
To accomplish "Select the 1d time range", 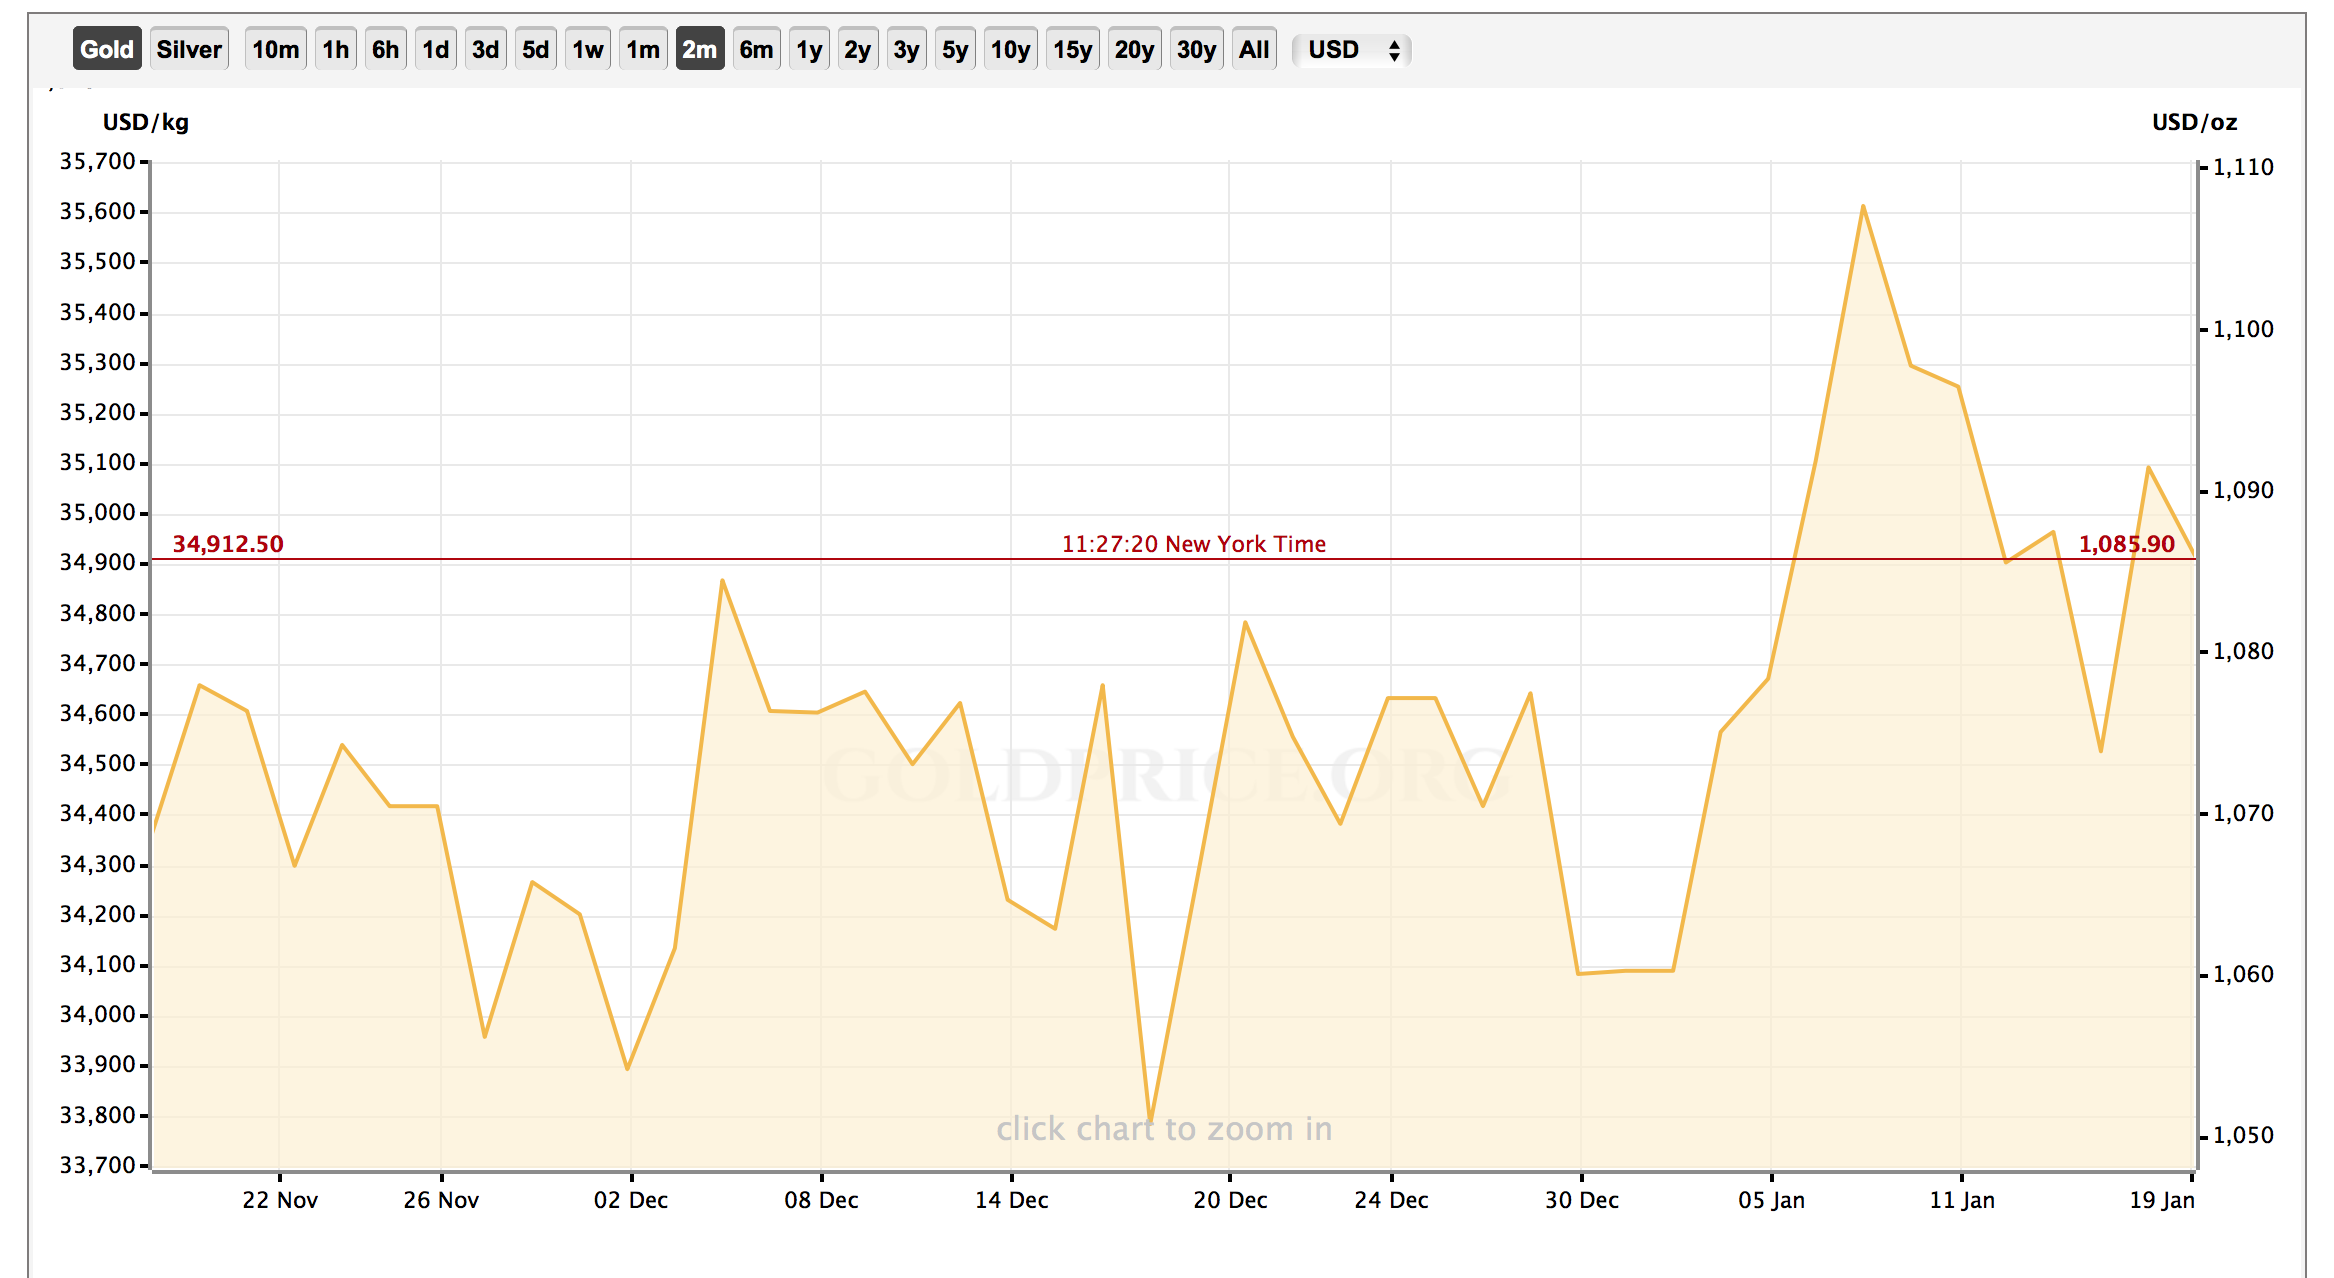I will (x=435, y=49).
